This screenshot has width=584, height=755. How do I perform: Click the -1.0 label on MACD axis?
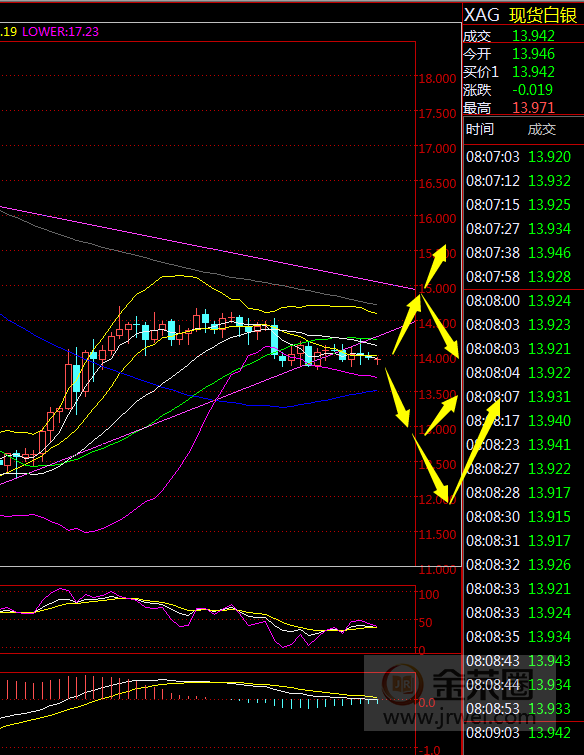click(x=429, y=749)
